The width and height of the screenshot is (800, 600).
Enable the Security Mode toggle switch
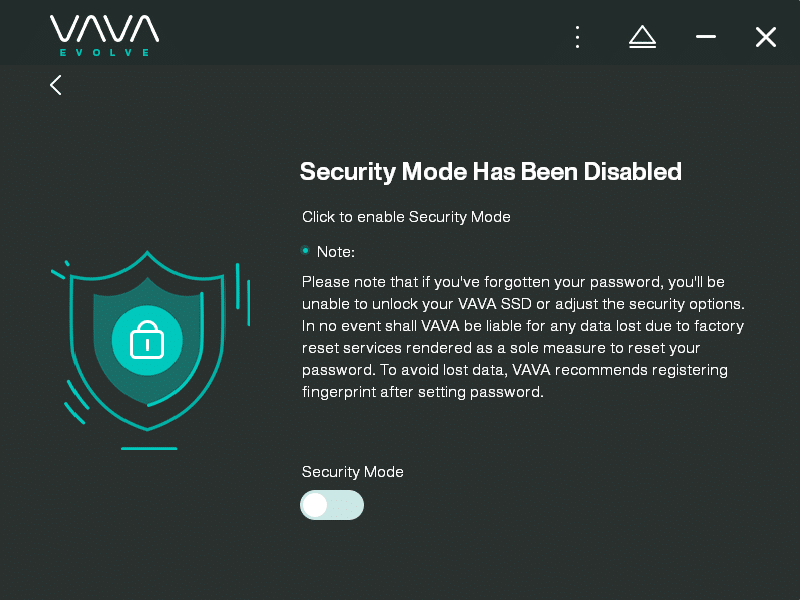(x=332, y=505)
